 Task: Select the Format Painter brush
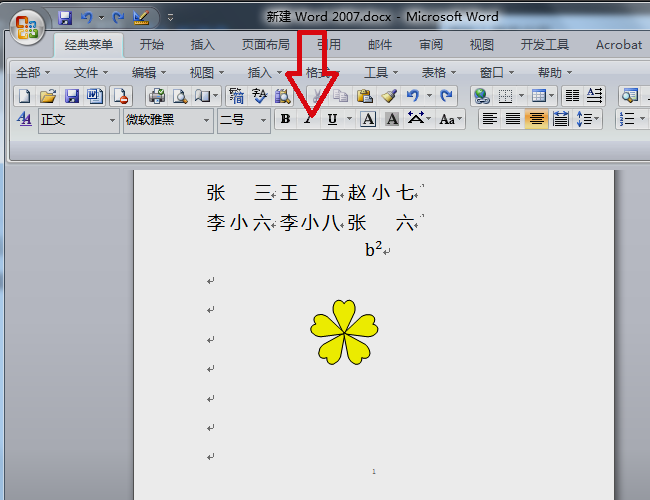pos(389,96)
